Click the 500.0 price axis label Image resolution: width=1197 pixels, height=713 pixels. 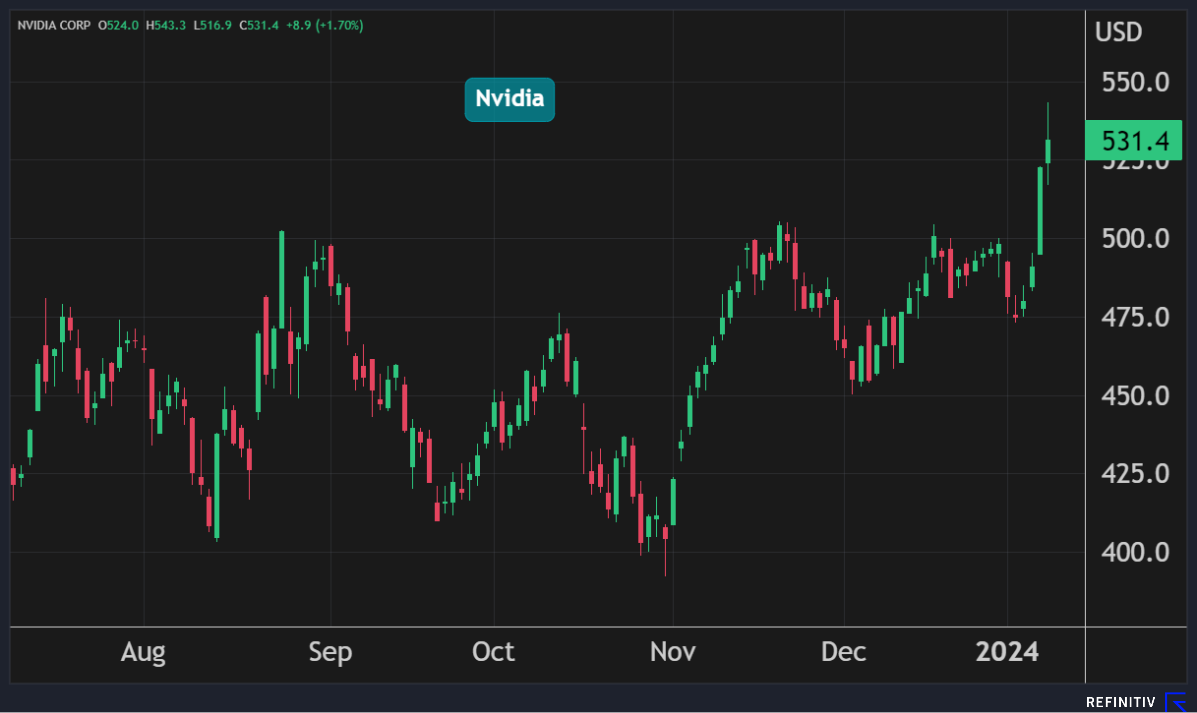(1135, 239)
